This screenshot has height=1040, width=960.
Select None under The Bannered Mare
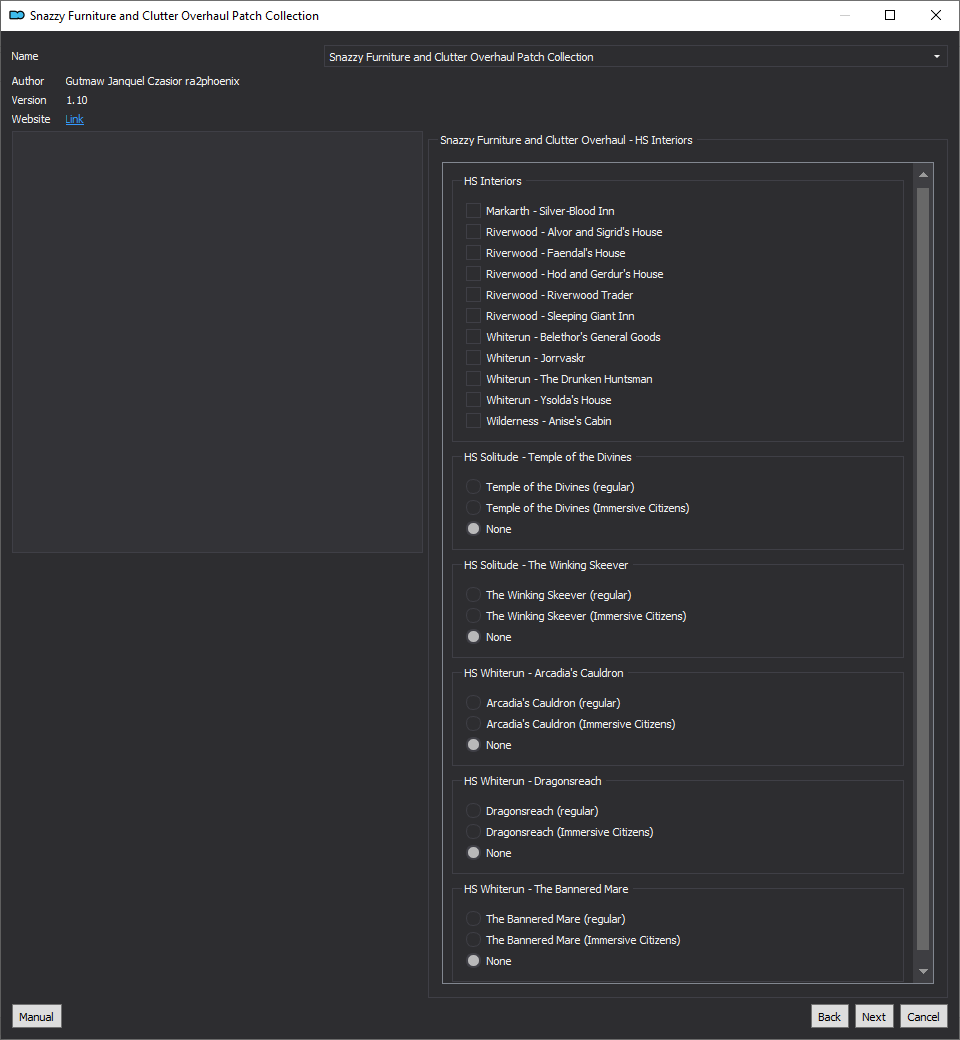[473, 961]
